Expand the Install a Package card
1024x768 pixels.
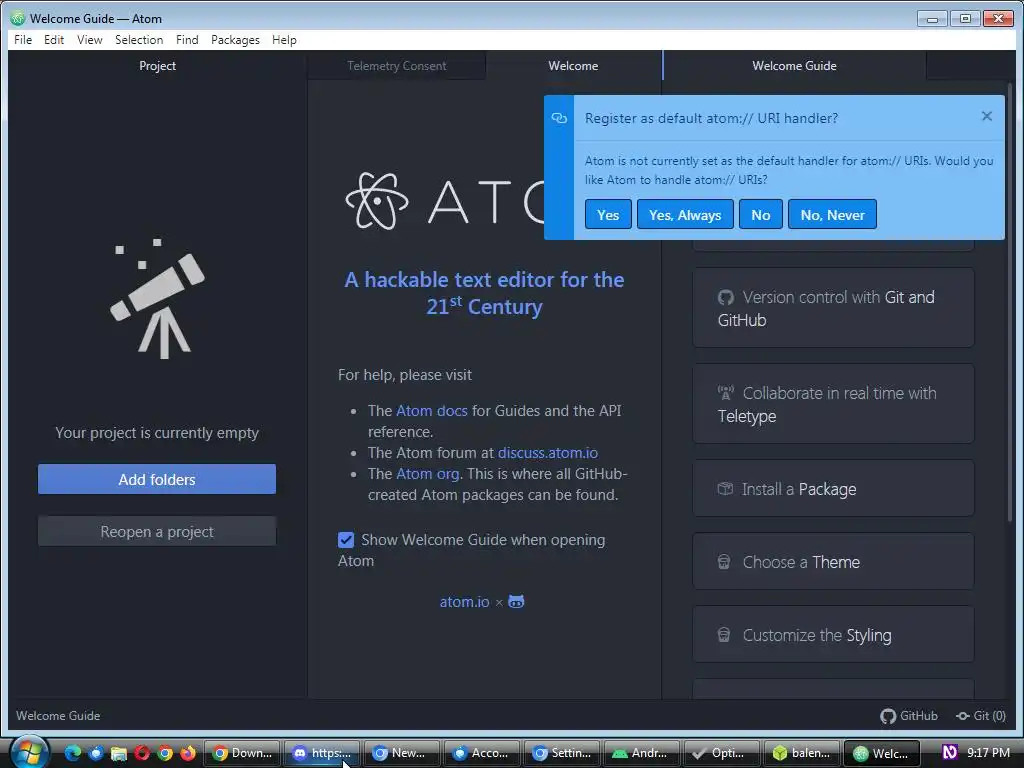[833, 488]
